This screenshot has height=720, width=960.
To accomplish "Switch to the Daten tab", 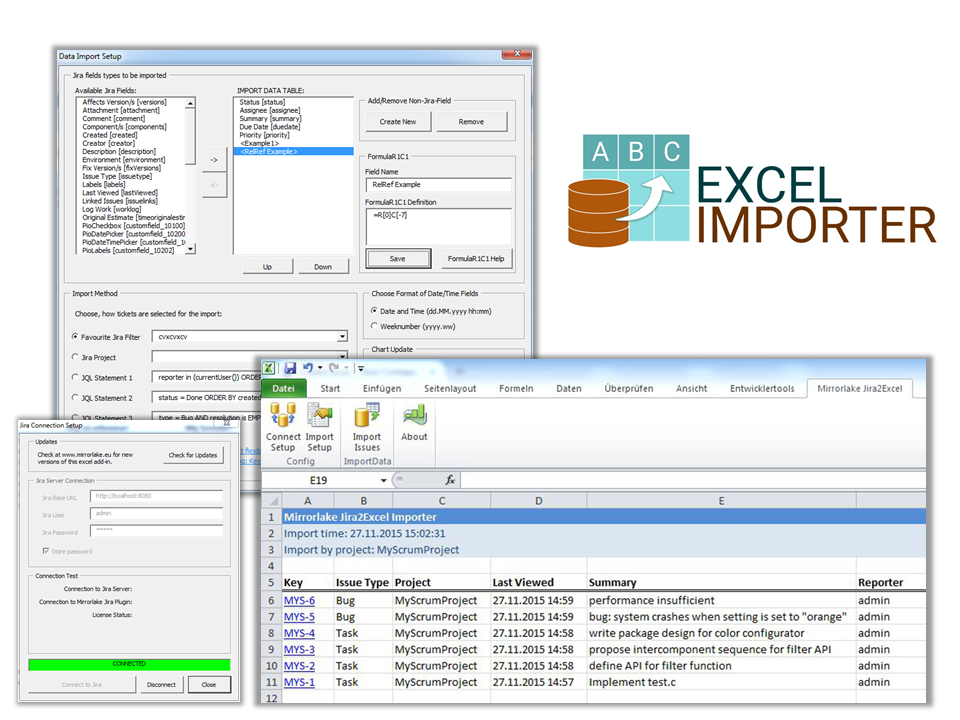I will pyautogui.click(x=569, y=388).
